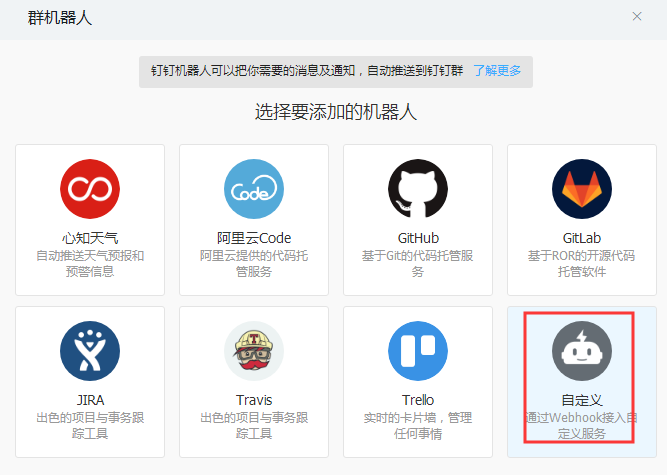
Task: Choose the GitHub octocat icon
Action: click(418, 189)
